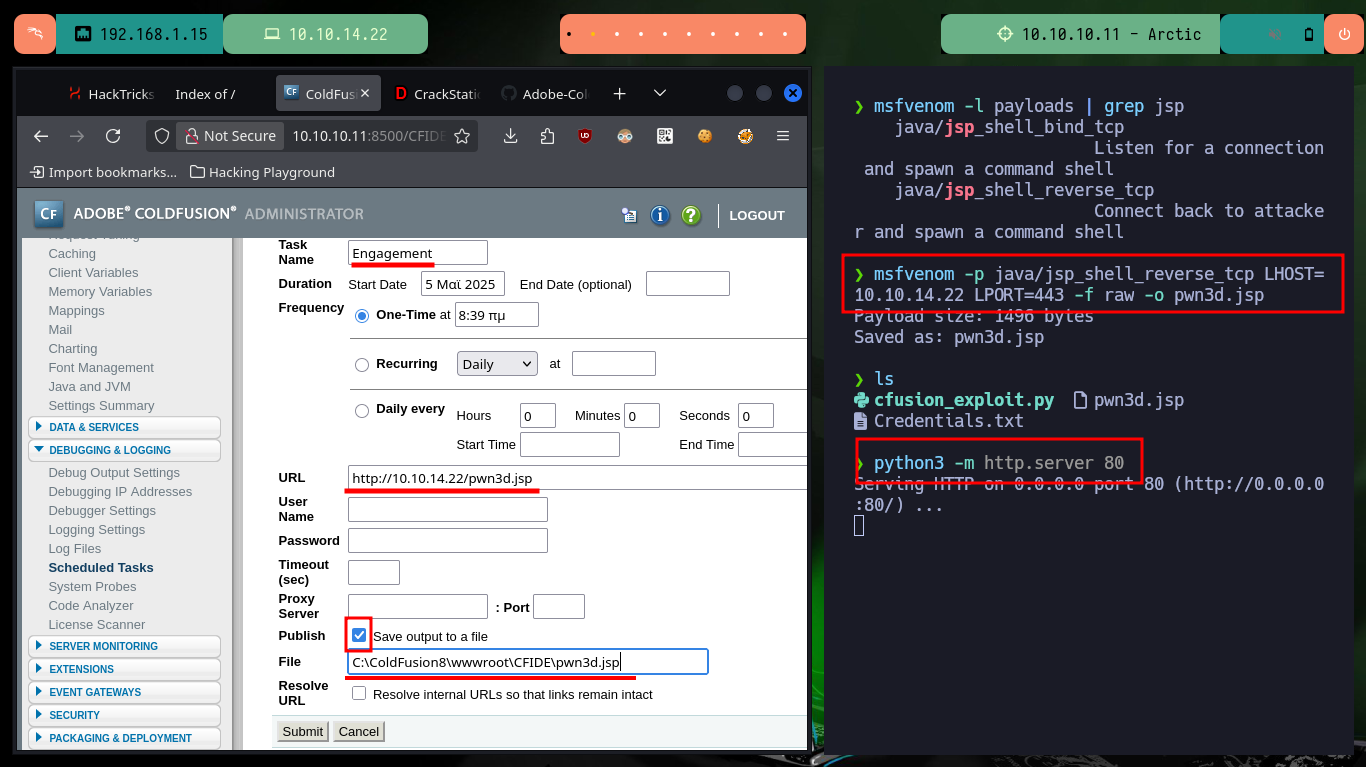Image resolution: width=1366 pixels, height=767 pixels.
Task: Go back with the browser back arrow
Action: 41,136
